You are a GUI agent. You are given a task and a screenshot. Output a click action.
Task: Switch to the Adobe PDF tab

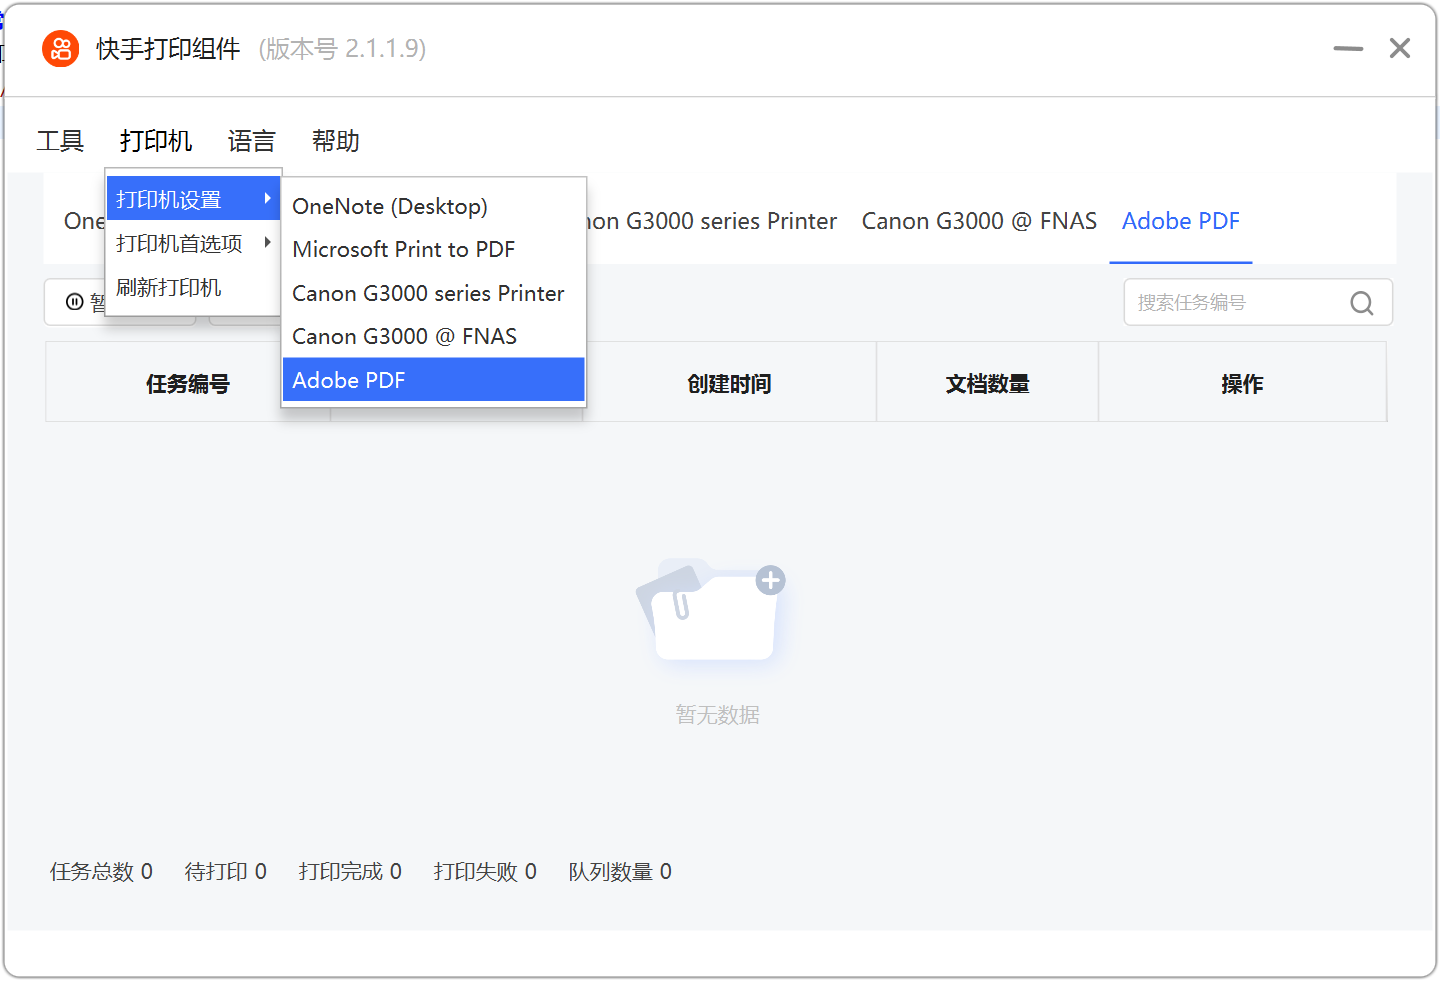[1180, 221]
